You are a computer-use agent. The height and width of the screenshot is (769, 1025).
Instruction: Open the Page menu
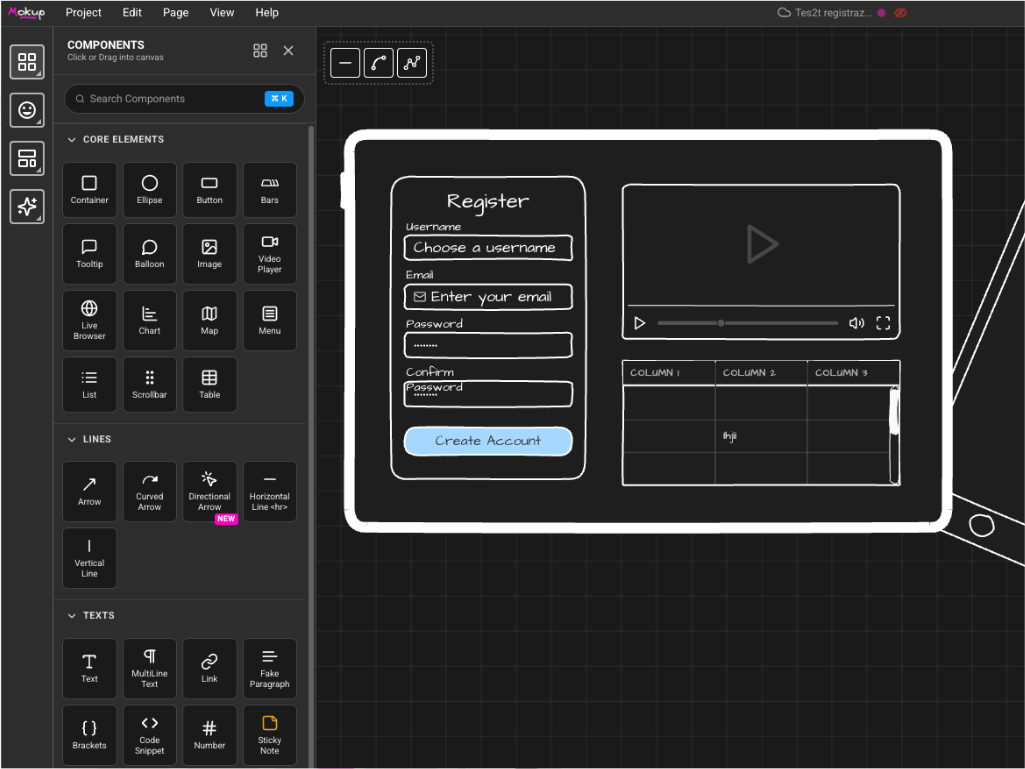point(176,12)
